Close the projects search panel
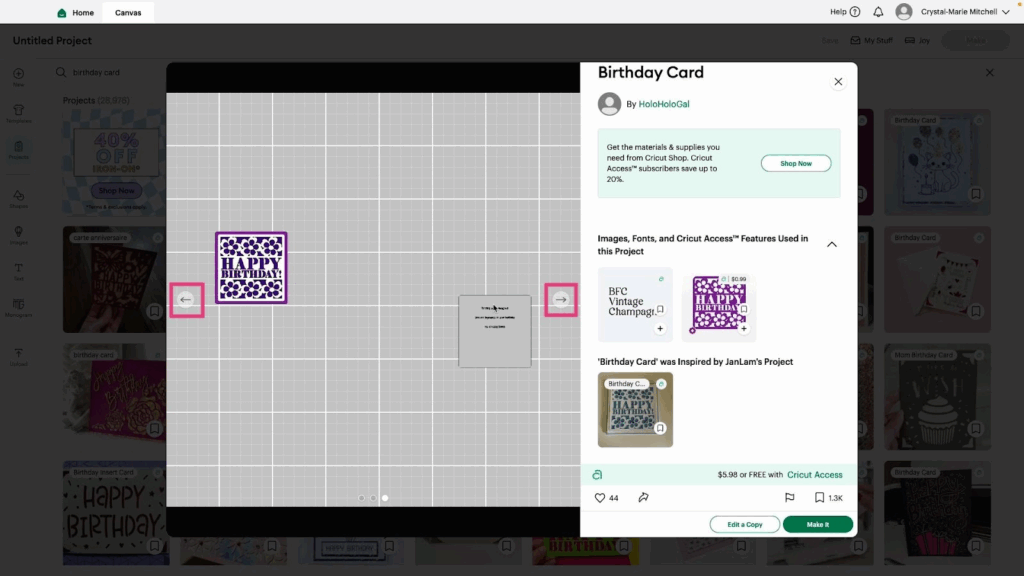This screenshot has width=1024, height=576. (989, 72)
